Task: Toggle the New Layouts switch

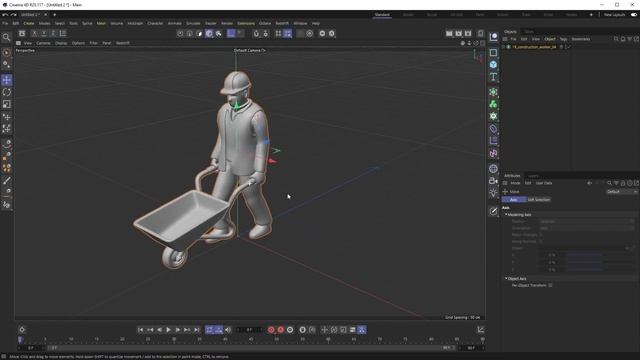Action: point(634,15)
